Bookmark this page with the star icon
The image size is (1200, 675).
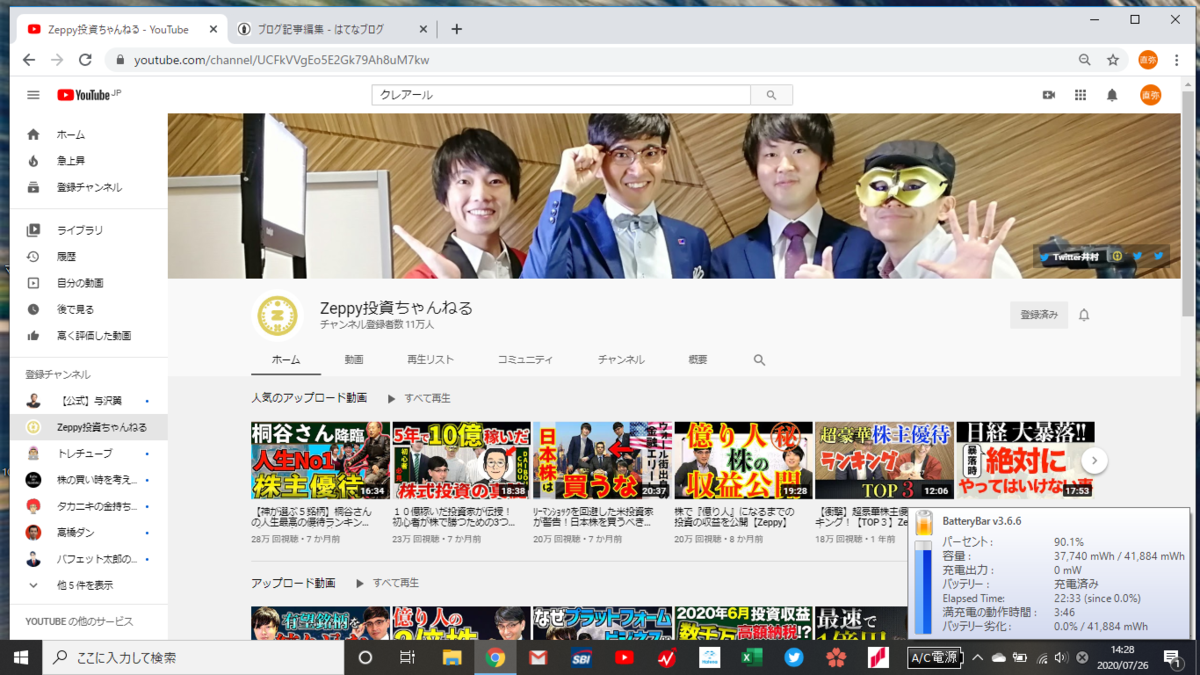point(1112,60)
